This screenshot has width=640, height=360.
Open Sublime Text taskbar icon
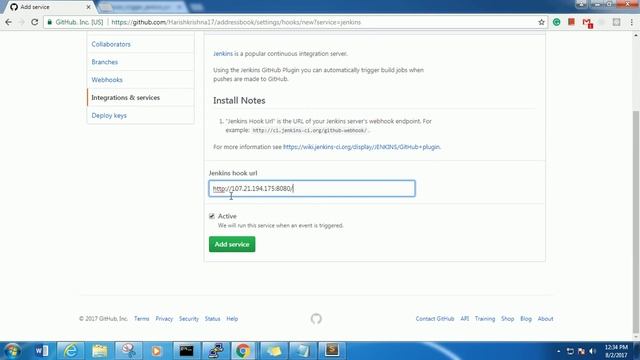coord(331,351)
